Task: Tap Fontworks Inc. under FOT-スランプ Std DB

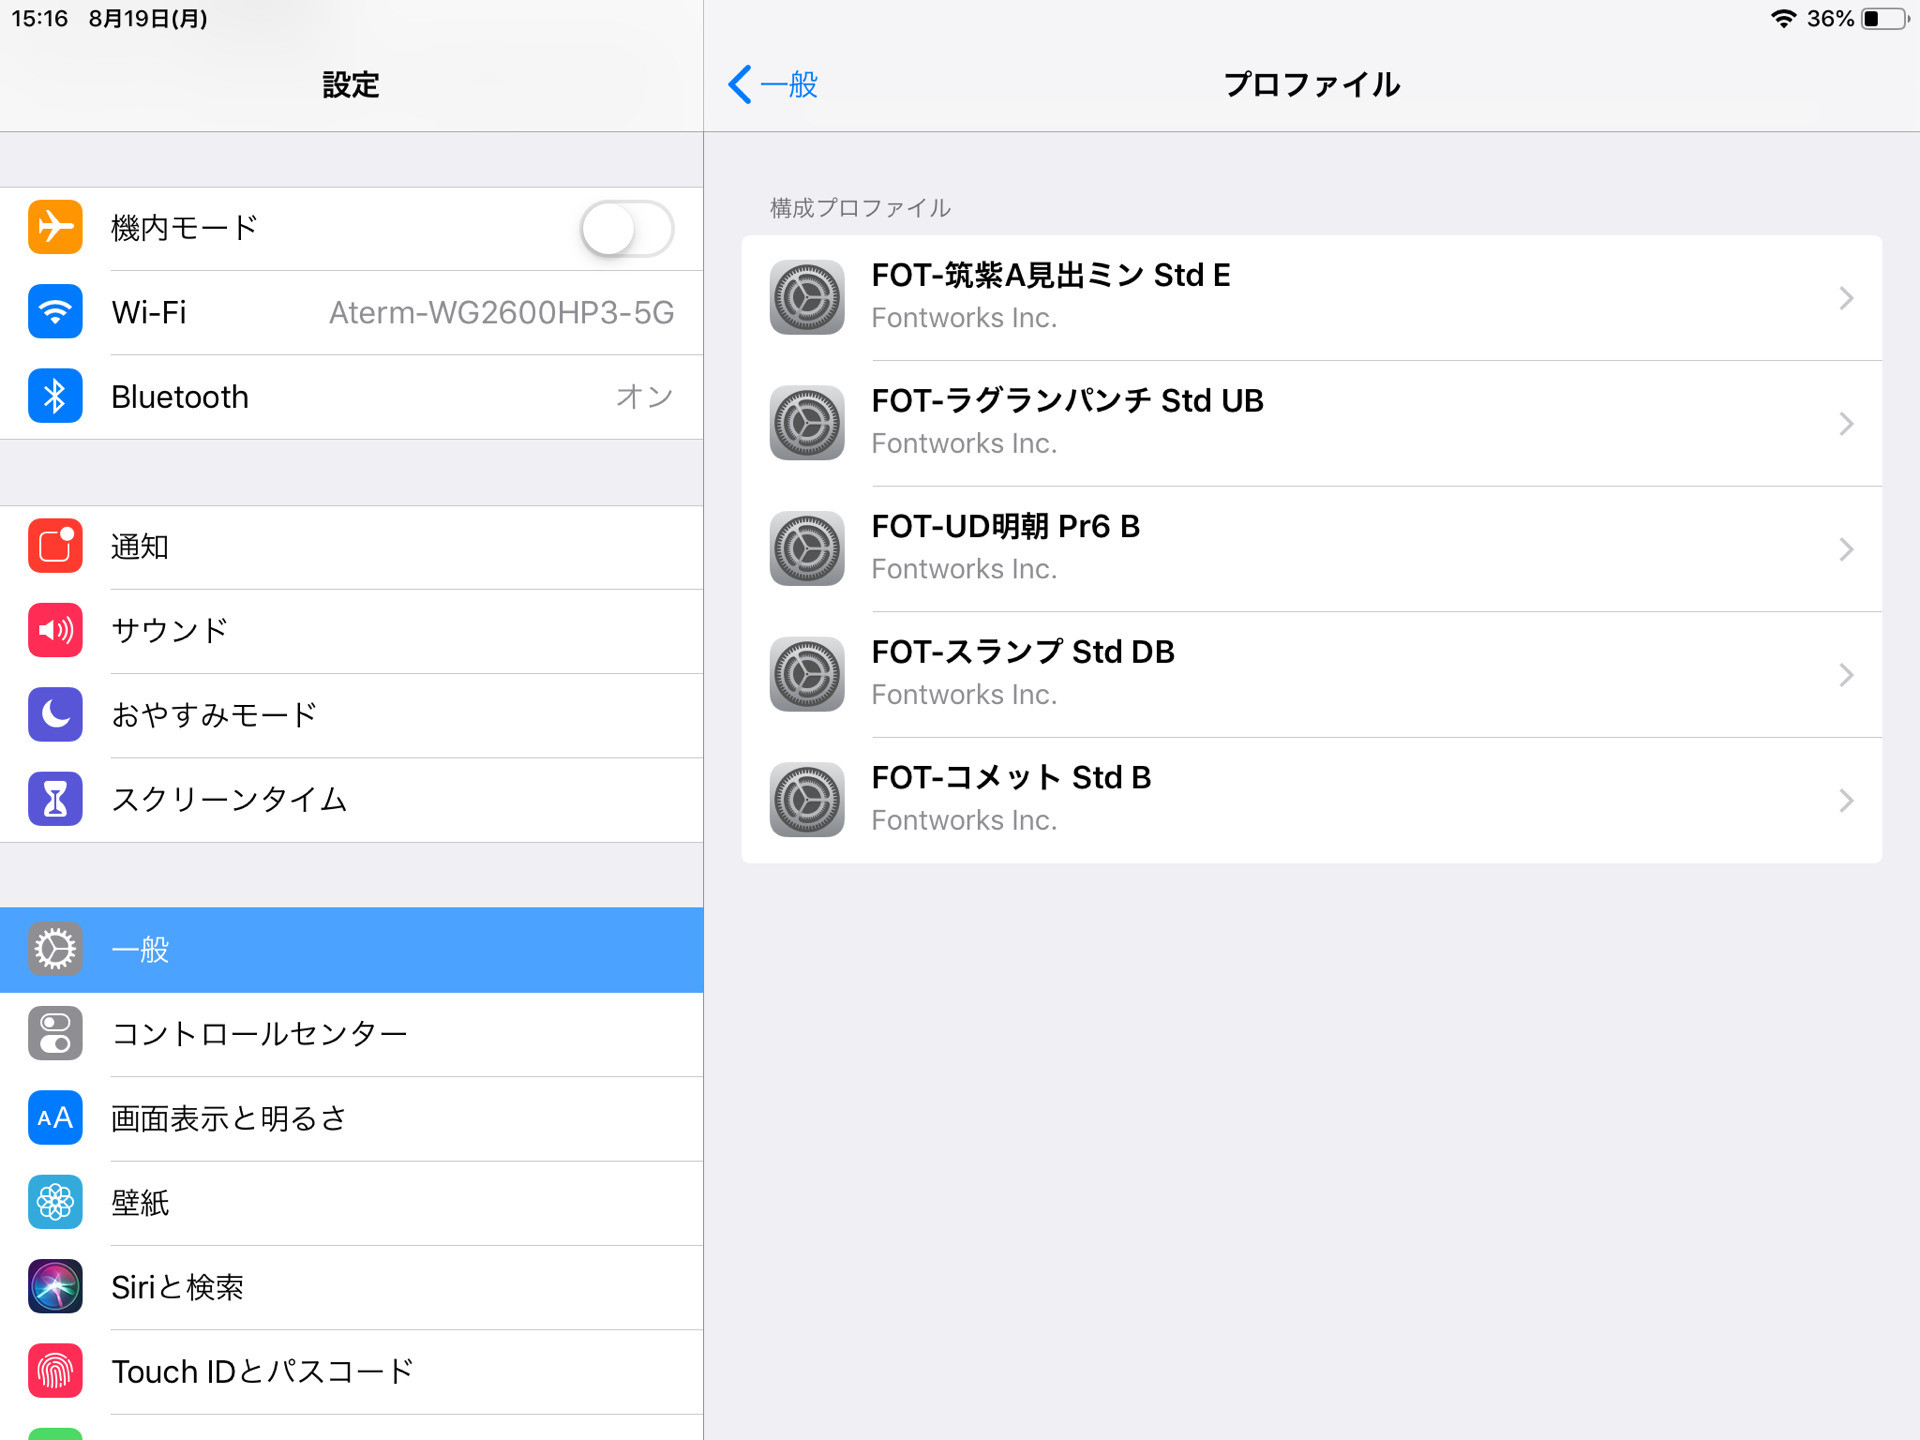Action: tap(964, 694)
